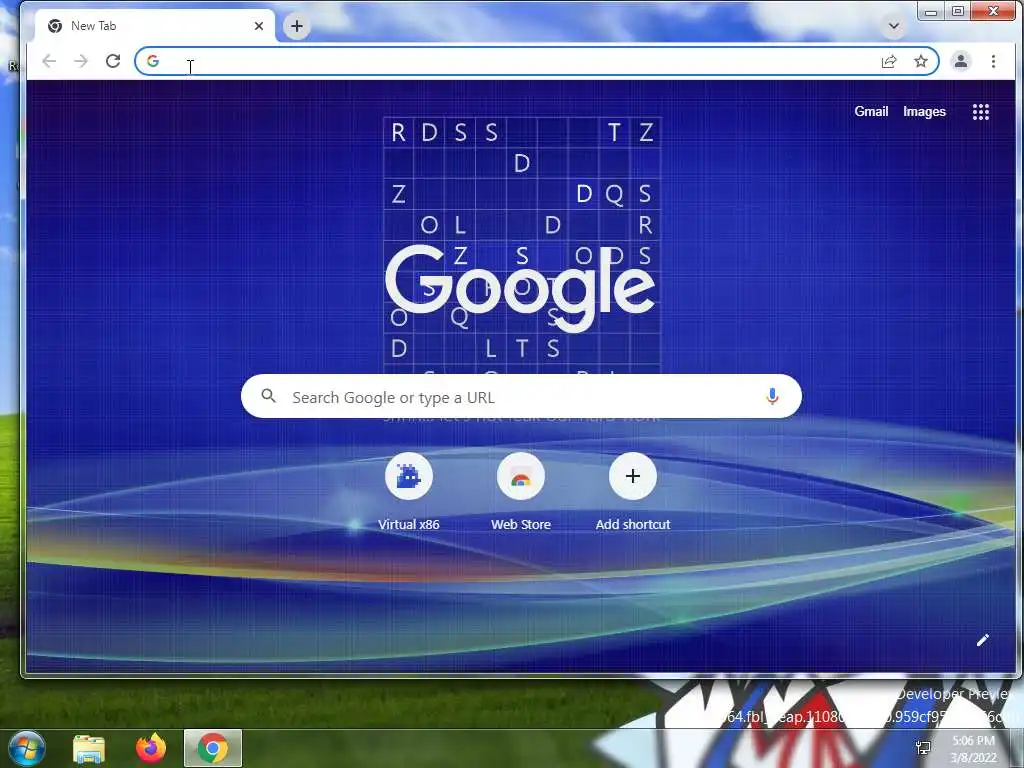
Task: Click the Google icon in address bar
Action: 153,61
